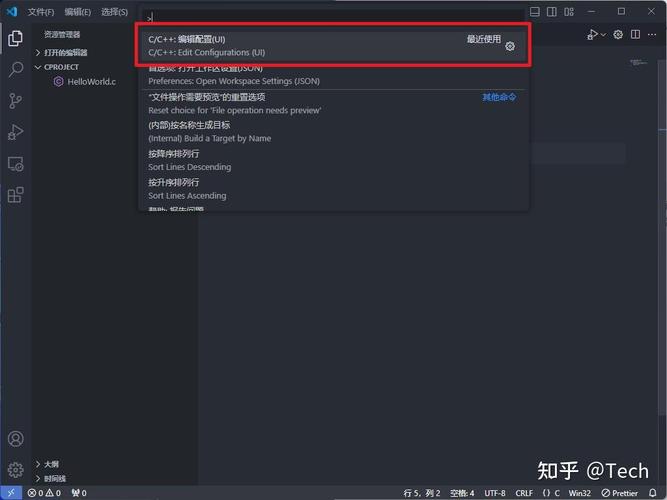Select Preferences: Open Workspace Settings (JSON)
667x500 pixels.
point(334,74)
